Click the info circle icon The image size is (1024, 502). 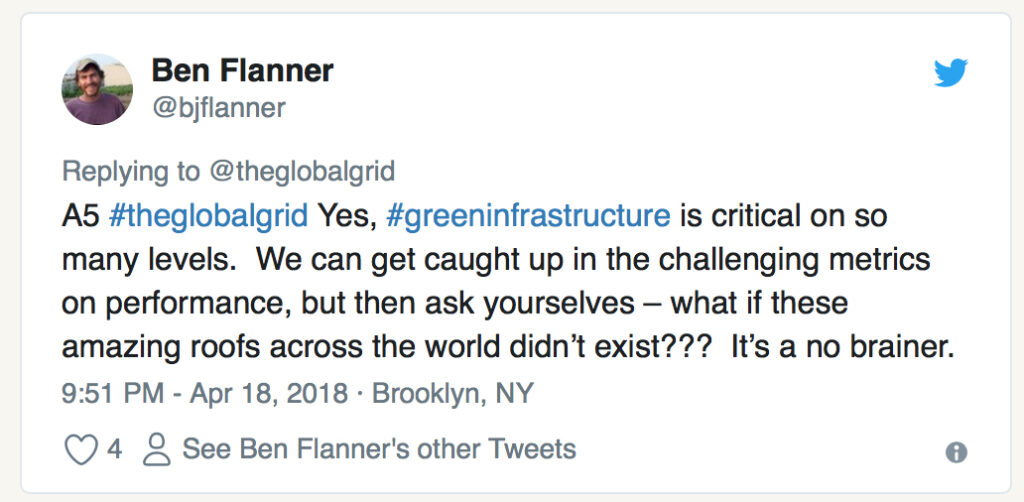click(956, 452)
